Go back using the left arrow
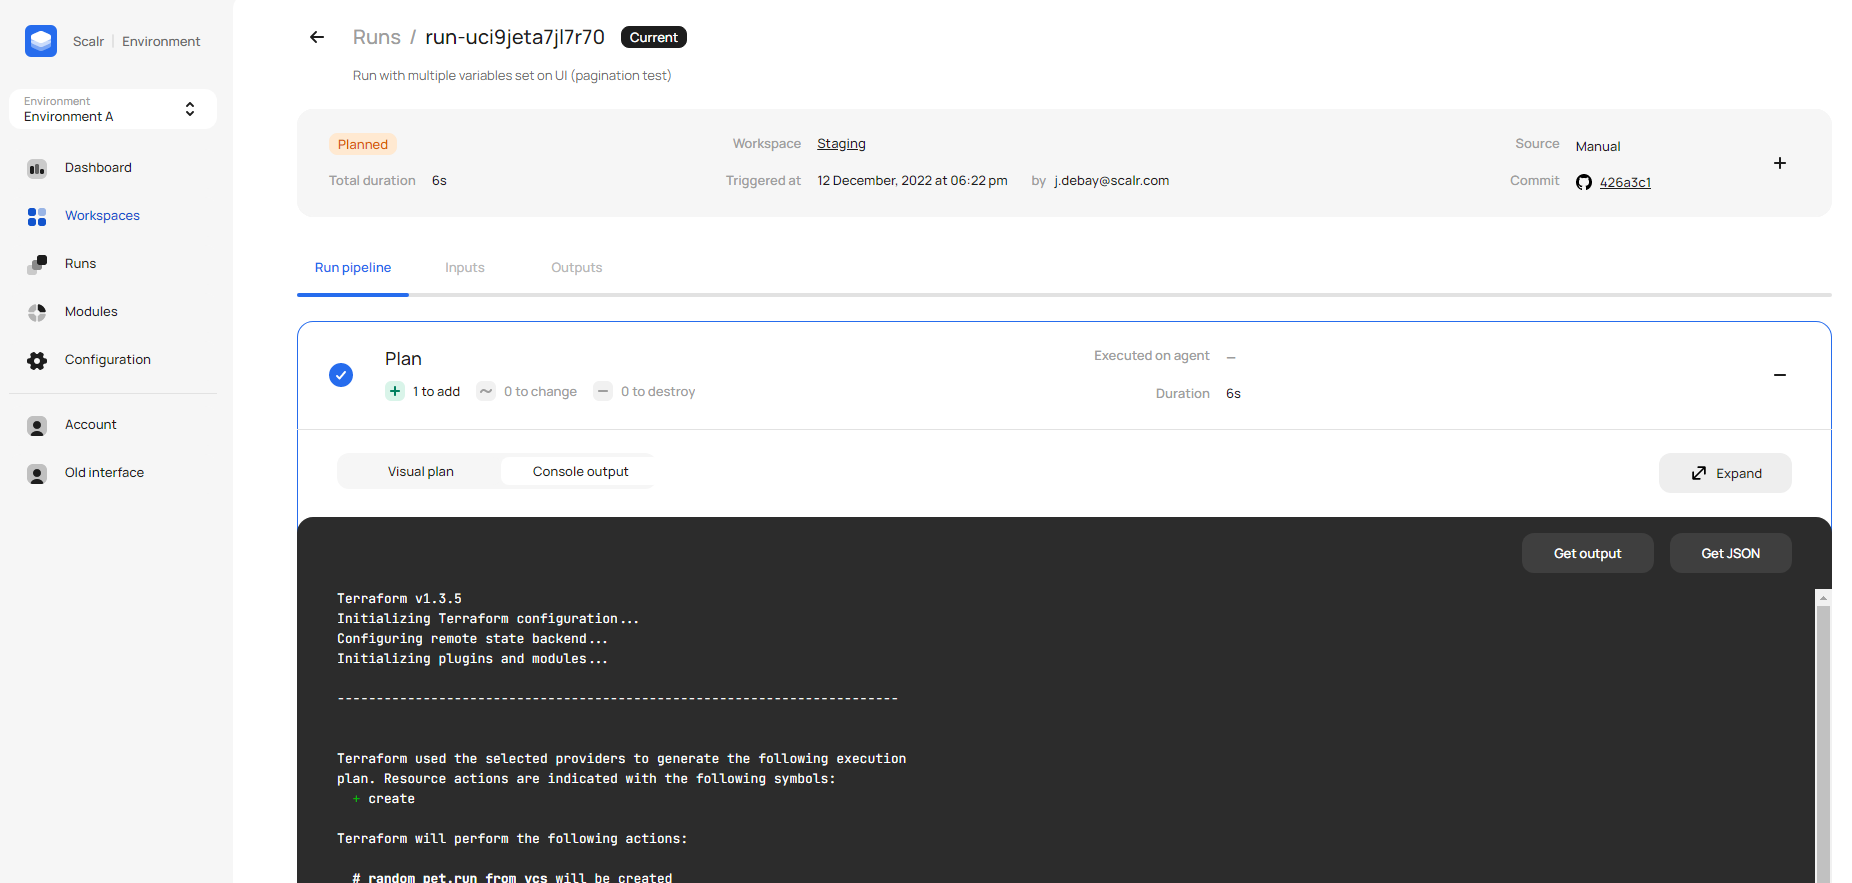1852x883 pixels. pos(317,37)
